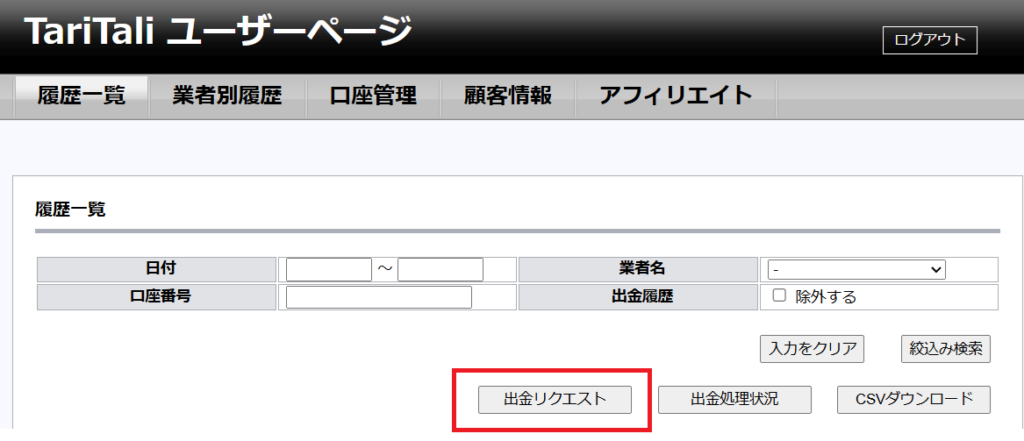
Task: Select the 顧客情報 tab
Action: (x=507, y=97)
